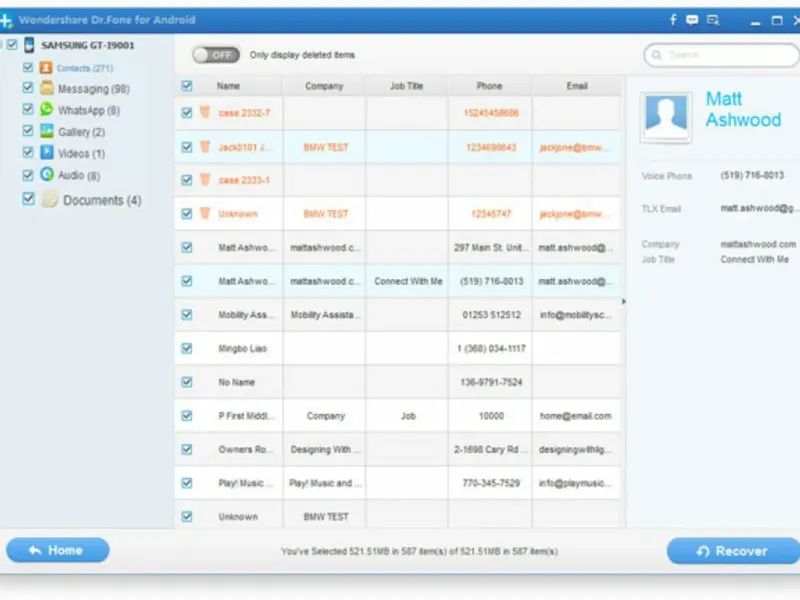Collapse the detail panel arrow
This screenshot has width=800, height=600.
coord(623,302)
